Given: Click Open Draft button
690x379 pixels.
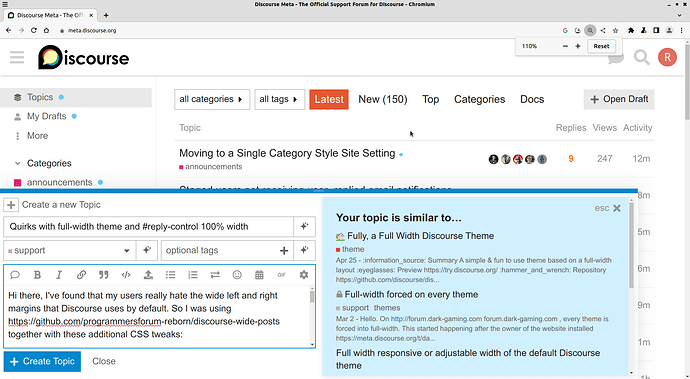Looking at the screenshot, I should 619,99.
